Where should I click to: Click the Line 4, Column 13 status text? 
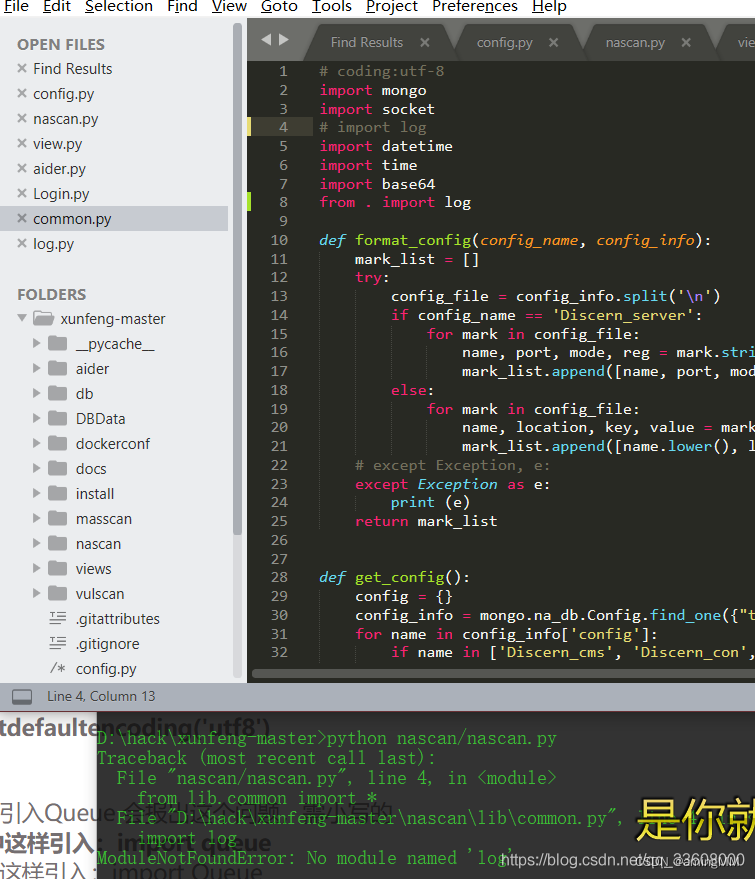point(101,696)
